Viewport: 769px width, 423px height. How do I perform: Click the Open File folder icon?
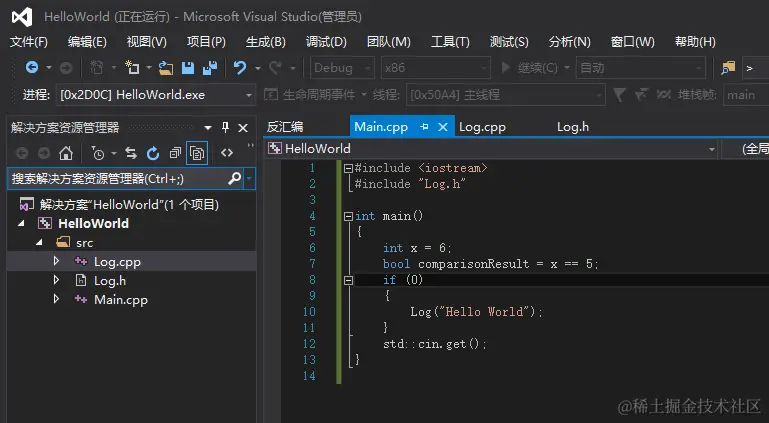166,68
